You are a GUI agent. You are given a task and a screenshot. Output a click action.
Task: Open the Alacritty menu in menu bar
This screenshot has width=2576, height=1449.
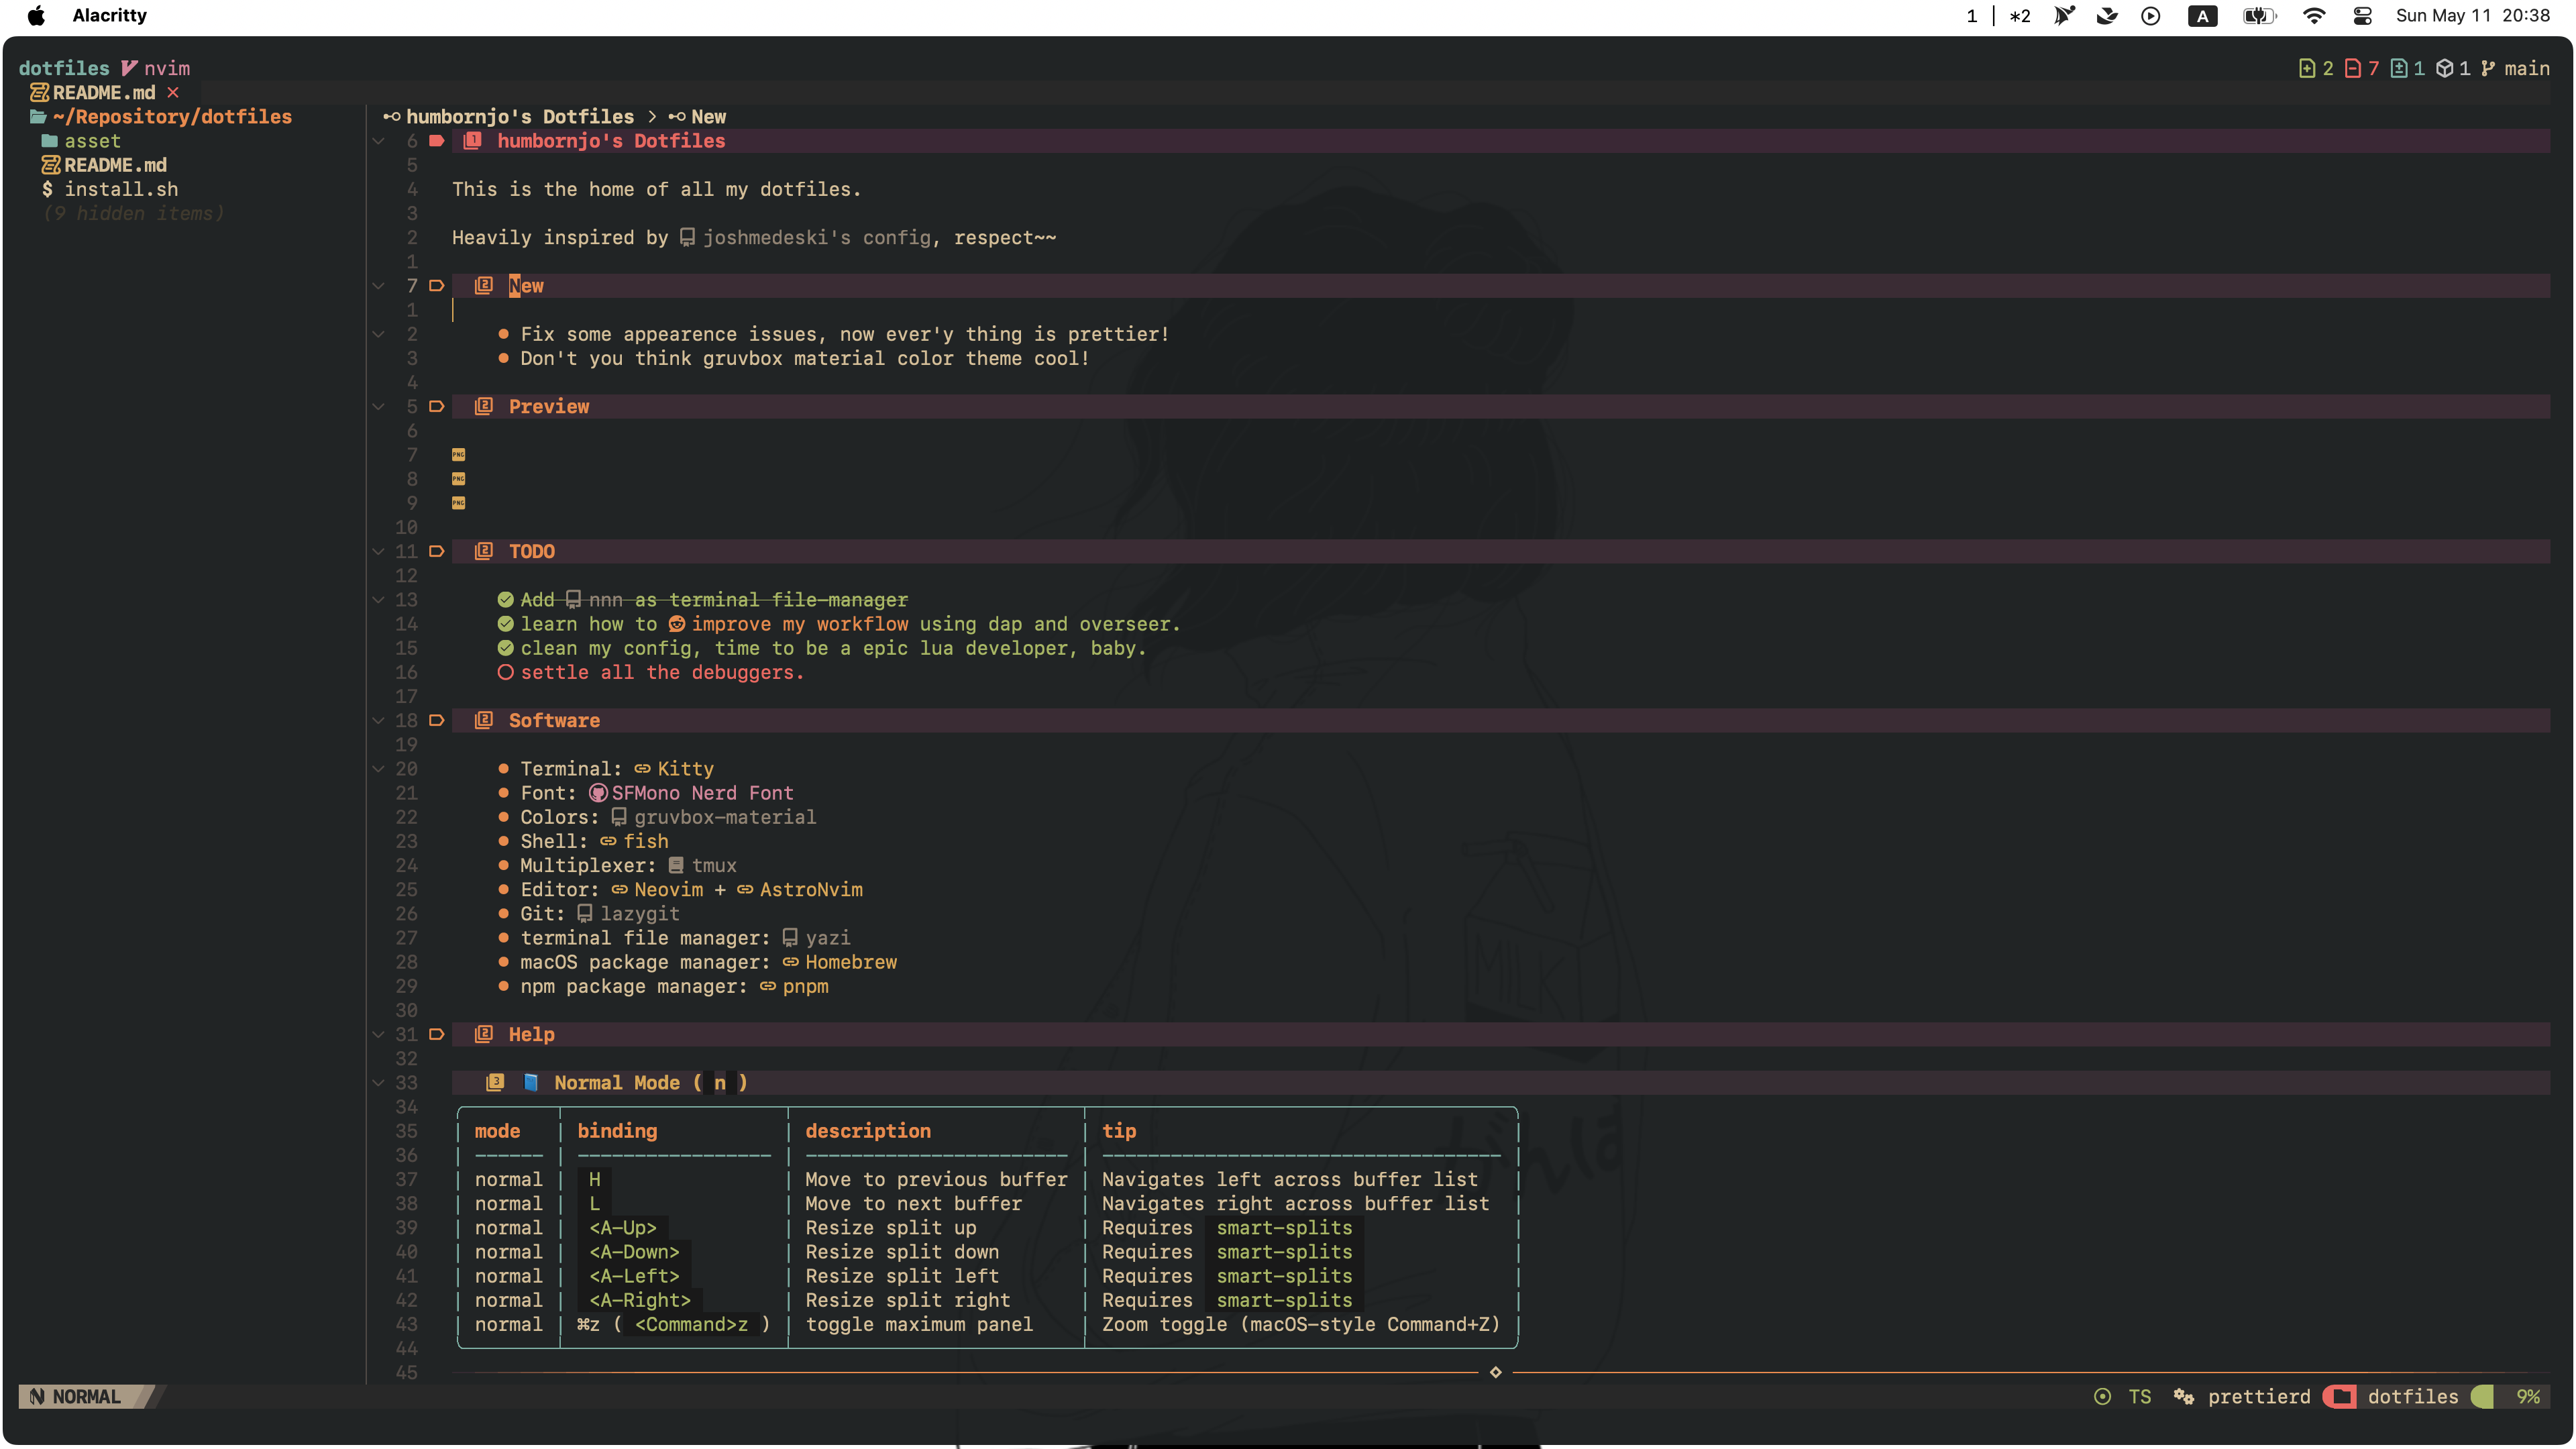coord(109,16)
